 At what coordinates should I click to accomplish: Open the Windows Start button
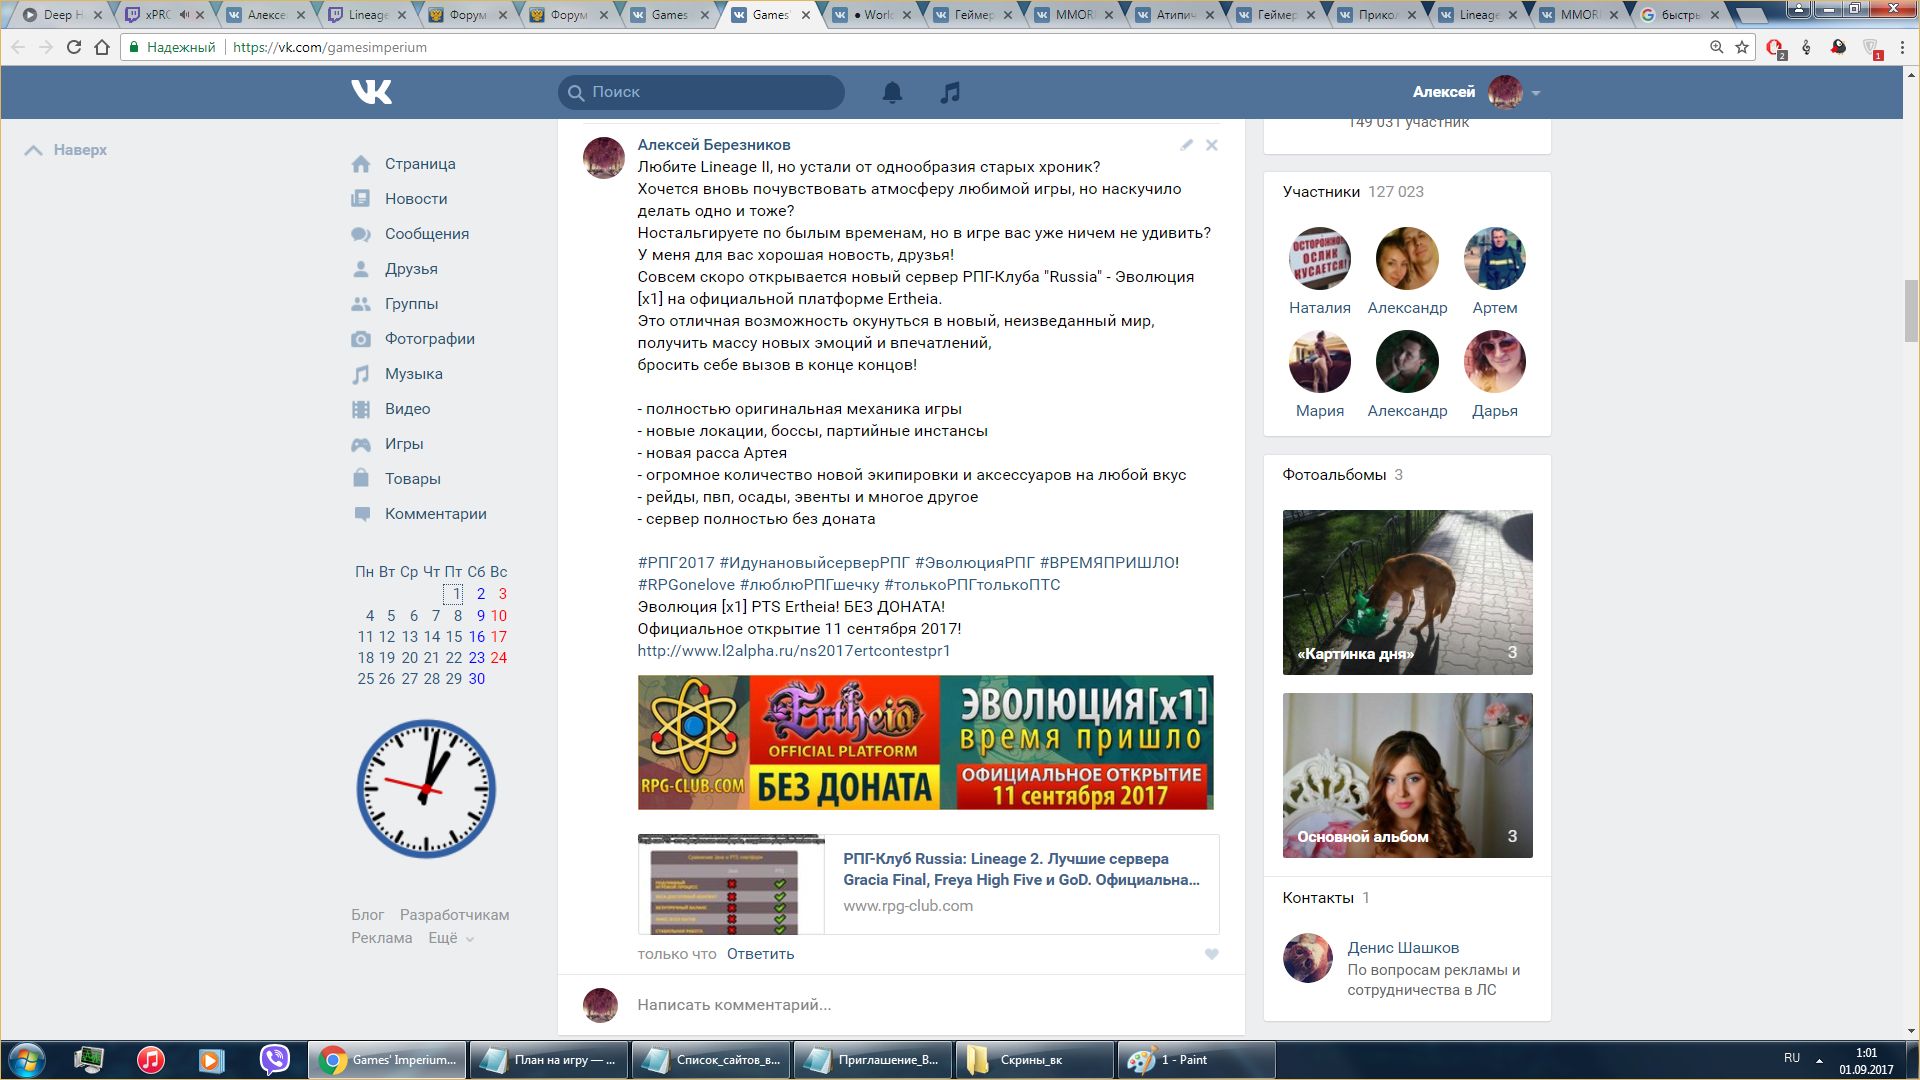click(27, 1060)
